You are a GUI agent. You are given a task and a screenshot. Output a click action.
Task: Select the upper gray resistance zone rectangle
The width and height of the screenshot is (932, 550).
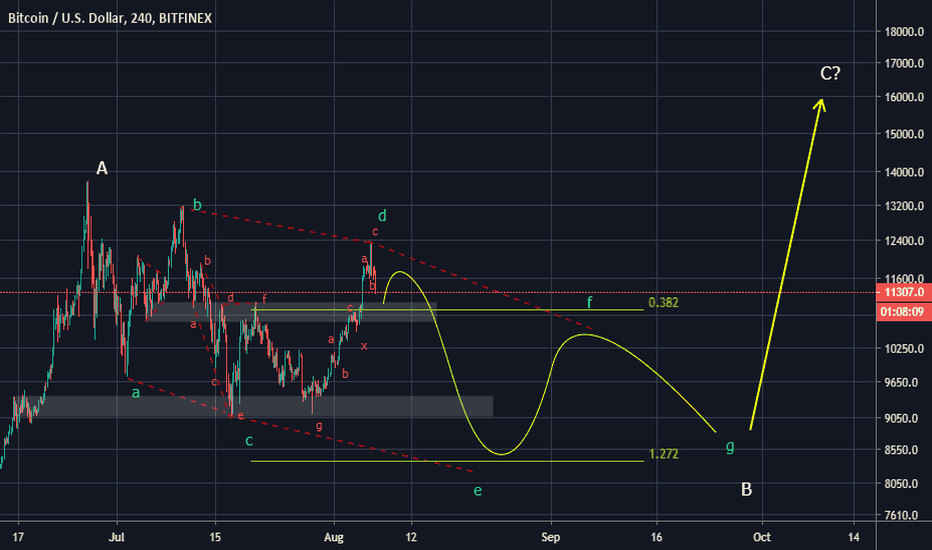point(291,312)
